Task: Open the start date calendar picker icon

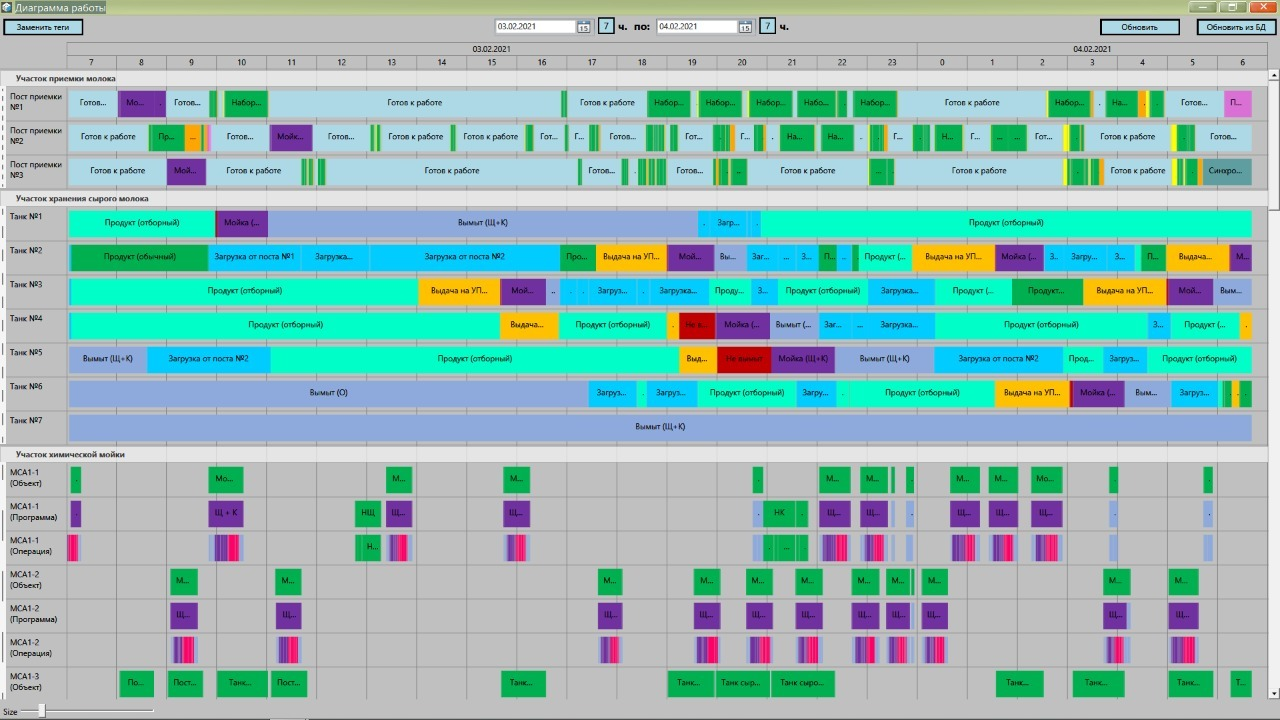Action: click(584, 27)
